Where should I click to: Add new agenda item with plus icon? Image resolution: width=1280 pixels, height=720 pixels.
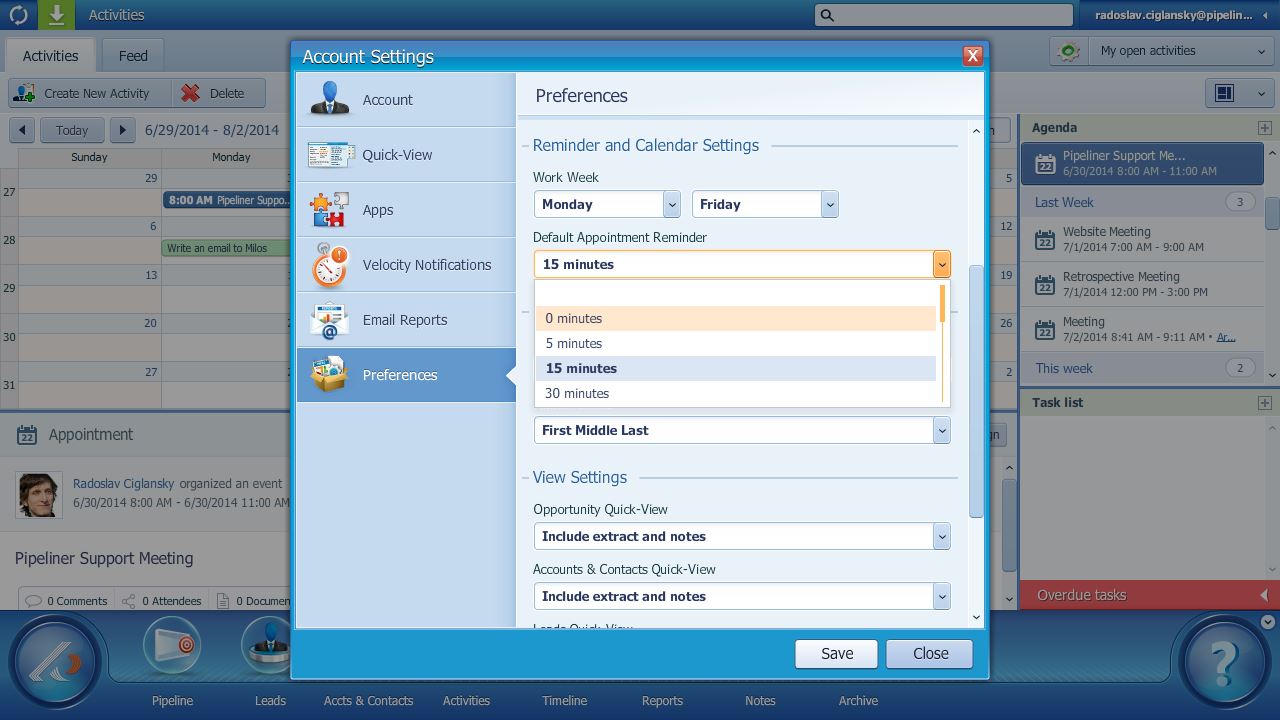(1264, 128)
